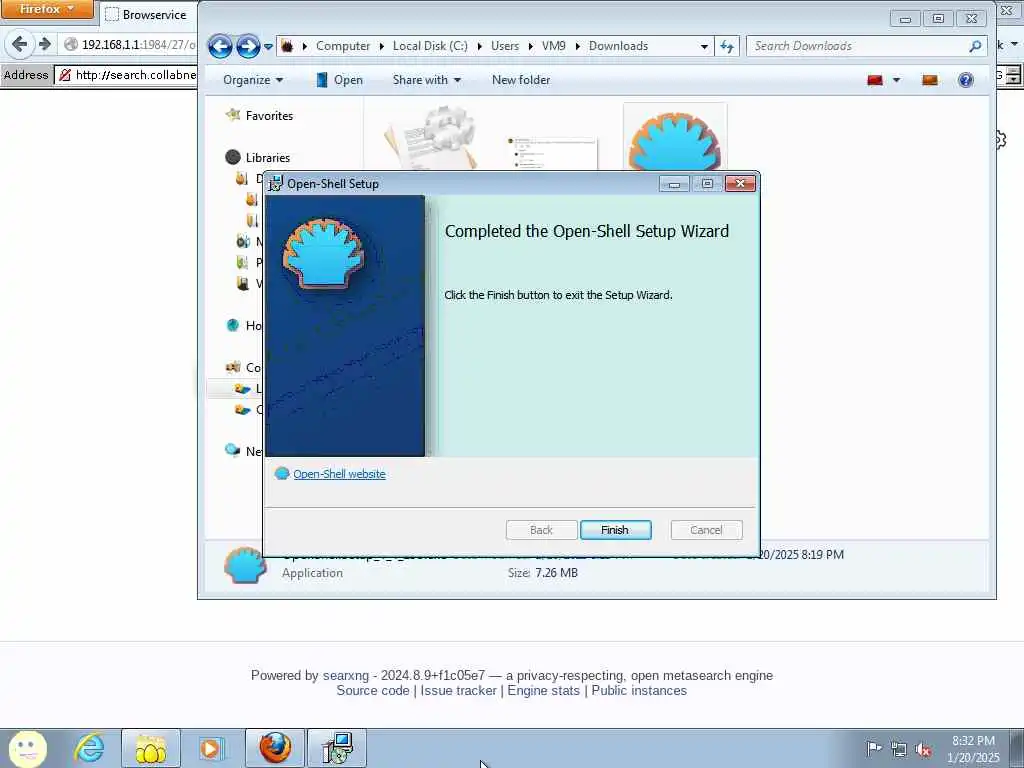Click Open in the Explorer toolbar
Image resolution: width=1024 pixels, height=768 pixels.
340,80
